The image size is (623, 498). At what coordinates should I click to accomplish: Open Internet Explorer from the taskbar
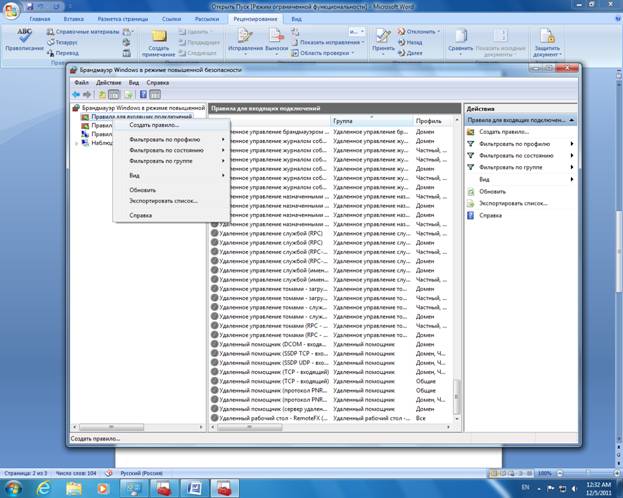[44, 488]
